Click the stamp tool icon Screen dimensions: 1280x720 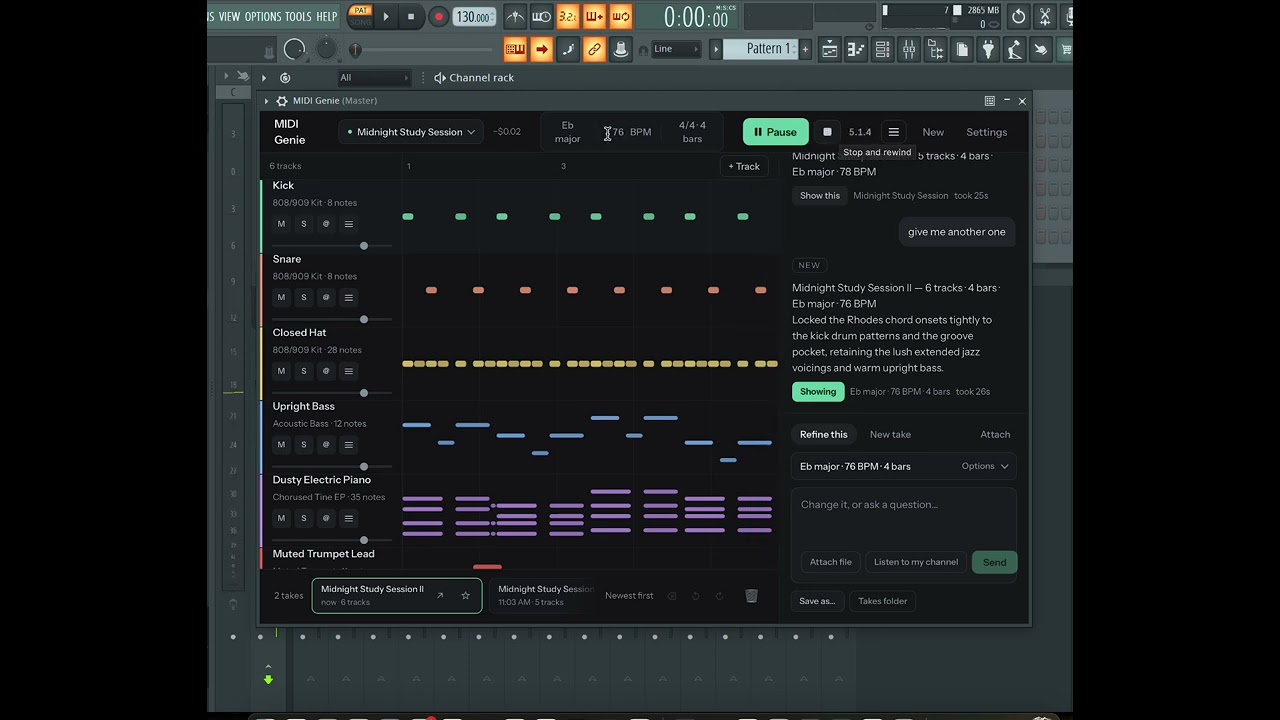(x=620, y=49)
